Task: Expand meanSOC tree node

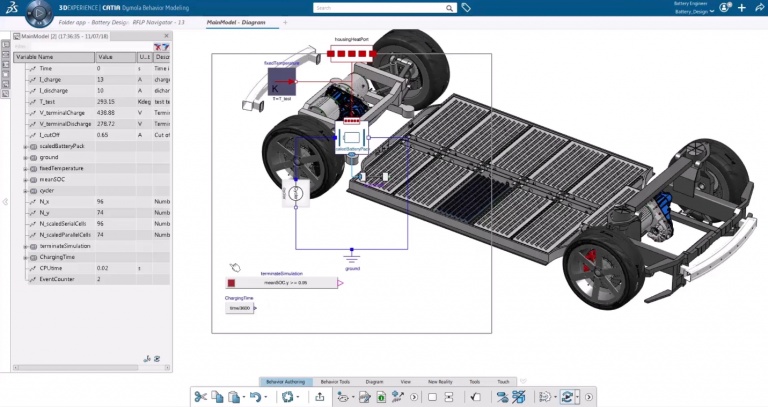Action: tap(25, 180)
